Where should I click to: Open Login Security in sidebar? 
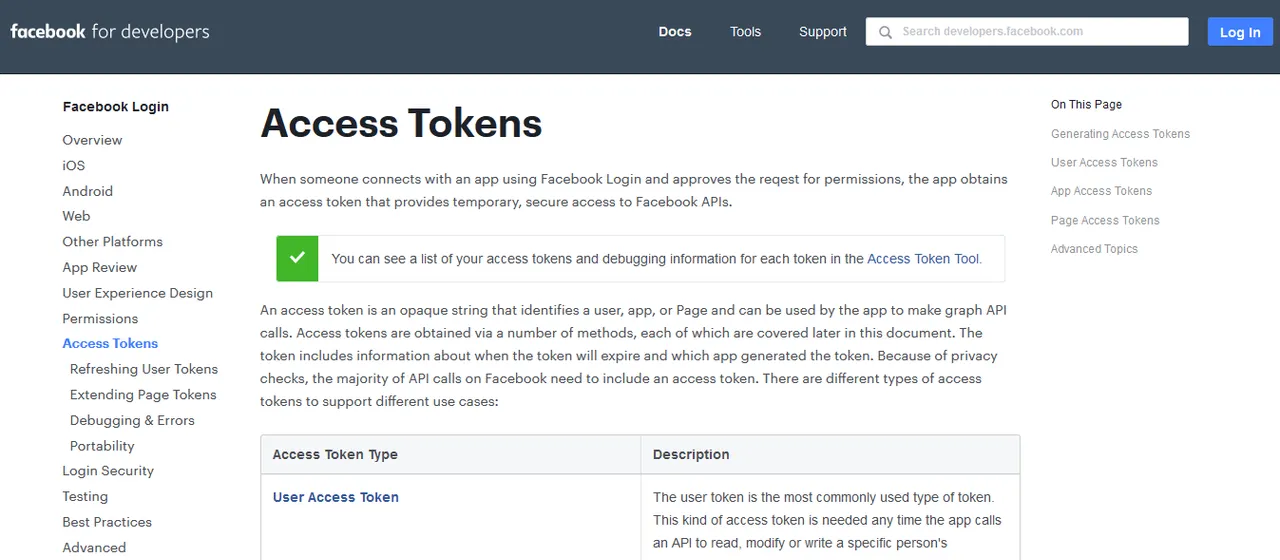(x=108, y=471)
